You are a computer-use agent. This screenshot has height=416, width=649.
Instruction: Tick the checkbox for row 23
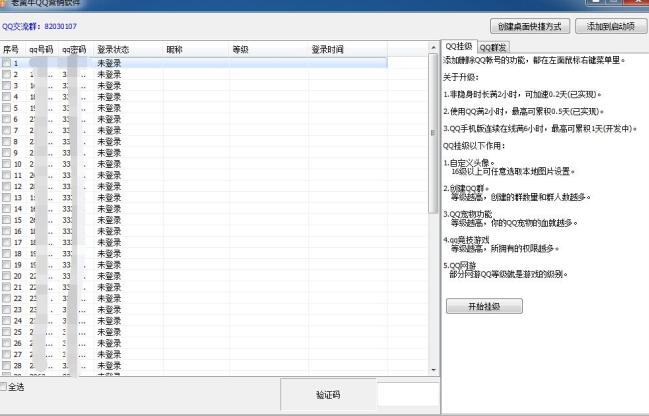pyautogui.click(x=7, y=309)
